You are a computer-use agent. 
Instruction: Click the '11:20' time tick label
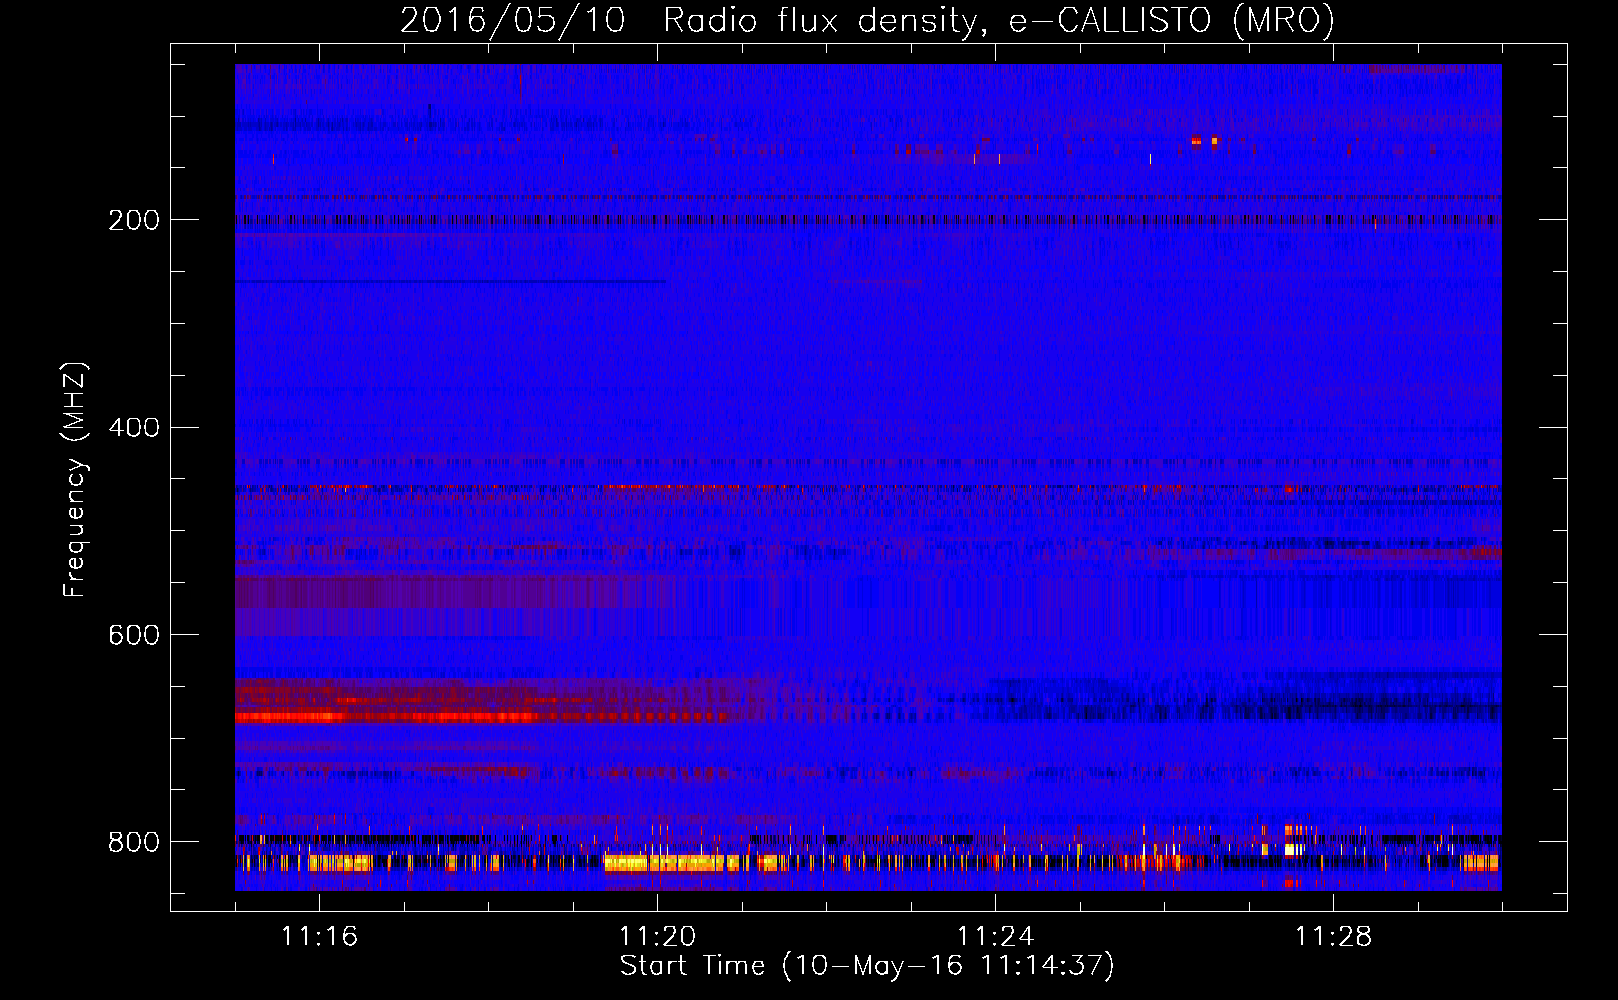pos(657,936)
